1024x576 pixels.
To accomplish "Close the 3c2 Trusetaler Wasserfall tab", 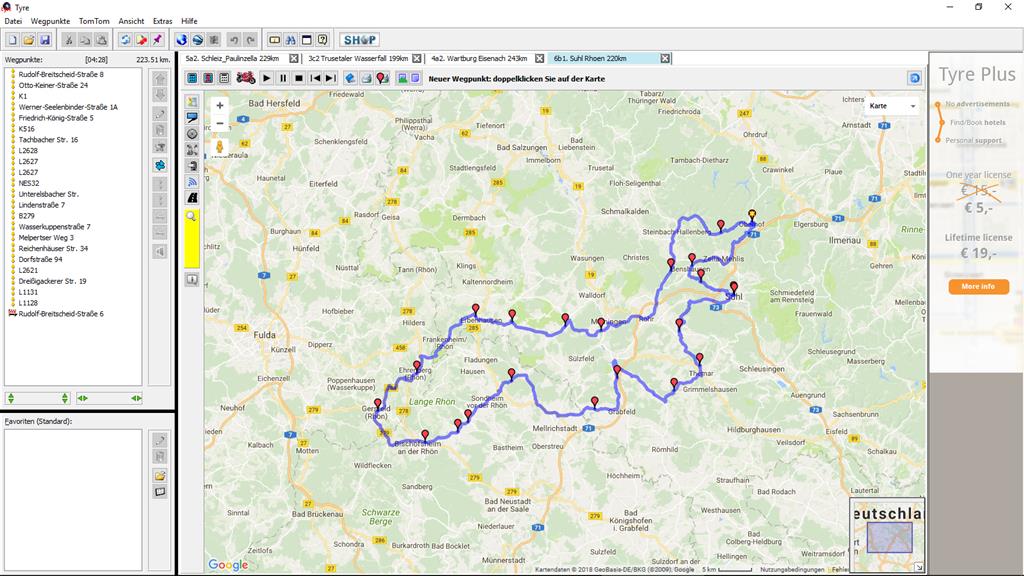I will click(417, 58).
